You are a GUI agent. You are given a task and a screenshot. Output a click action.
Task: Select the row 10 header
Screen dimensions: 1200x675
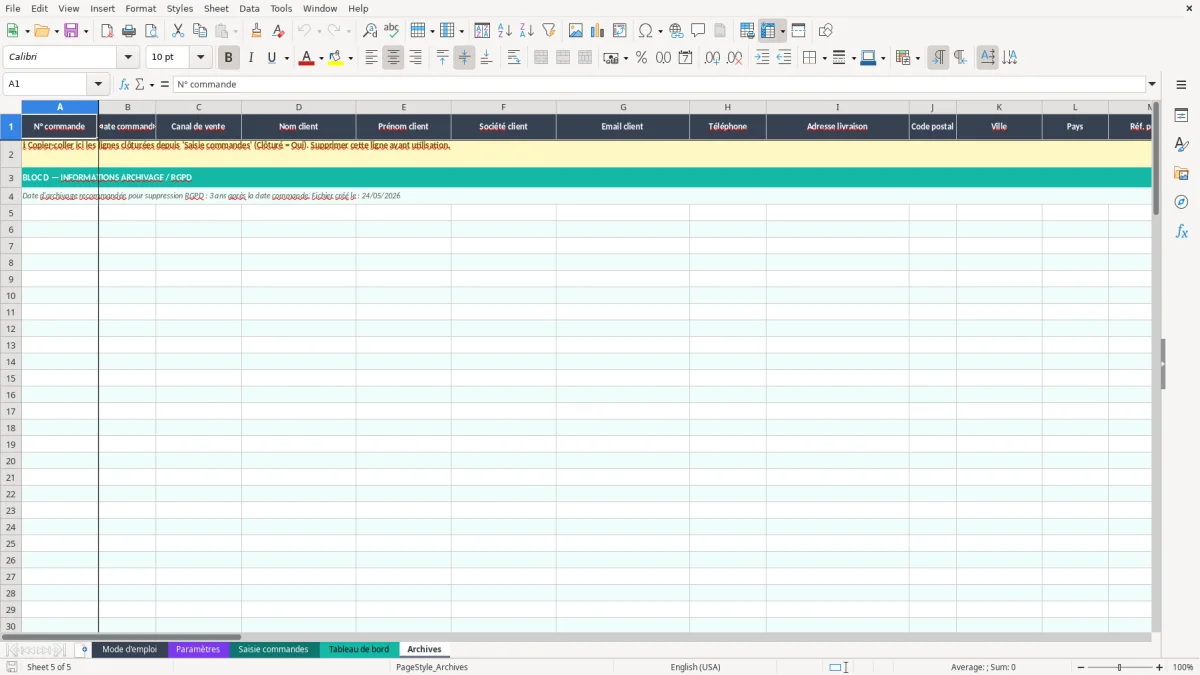11,295
